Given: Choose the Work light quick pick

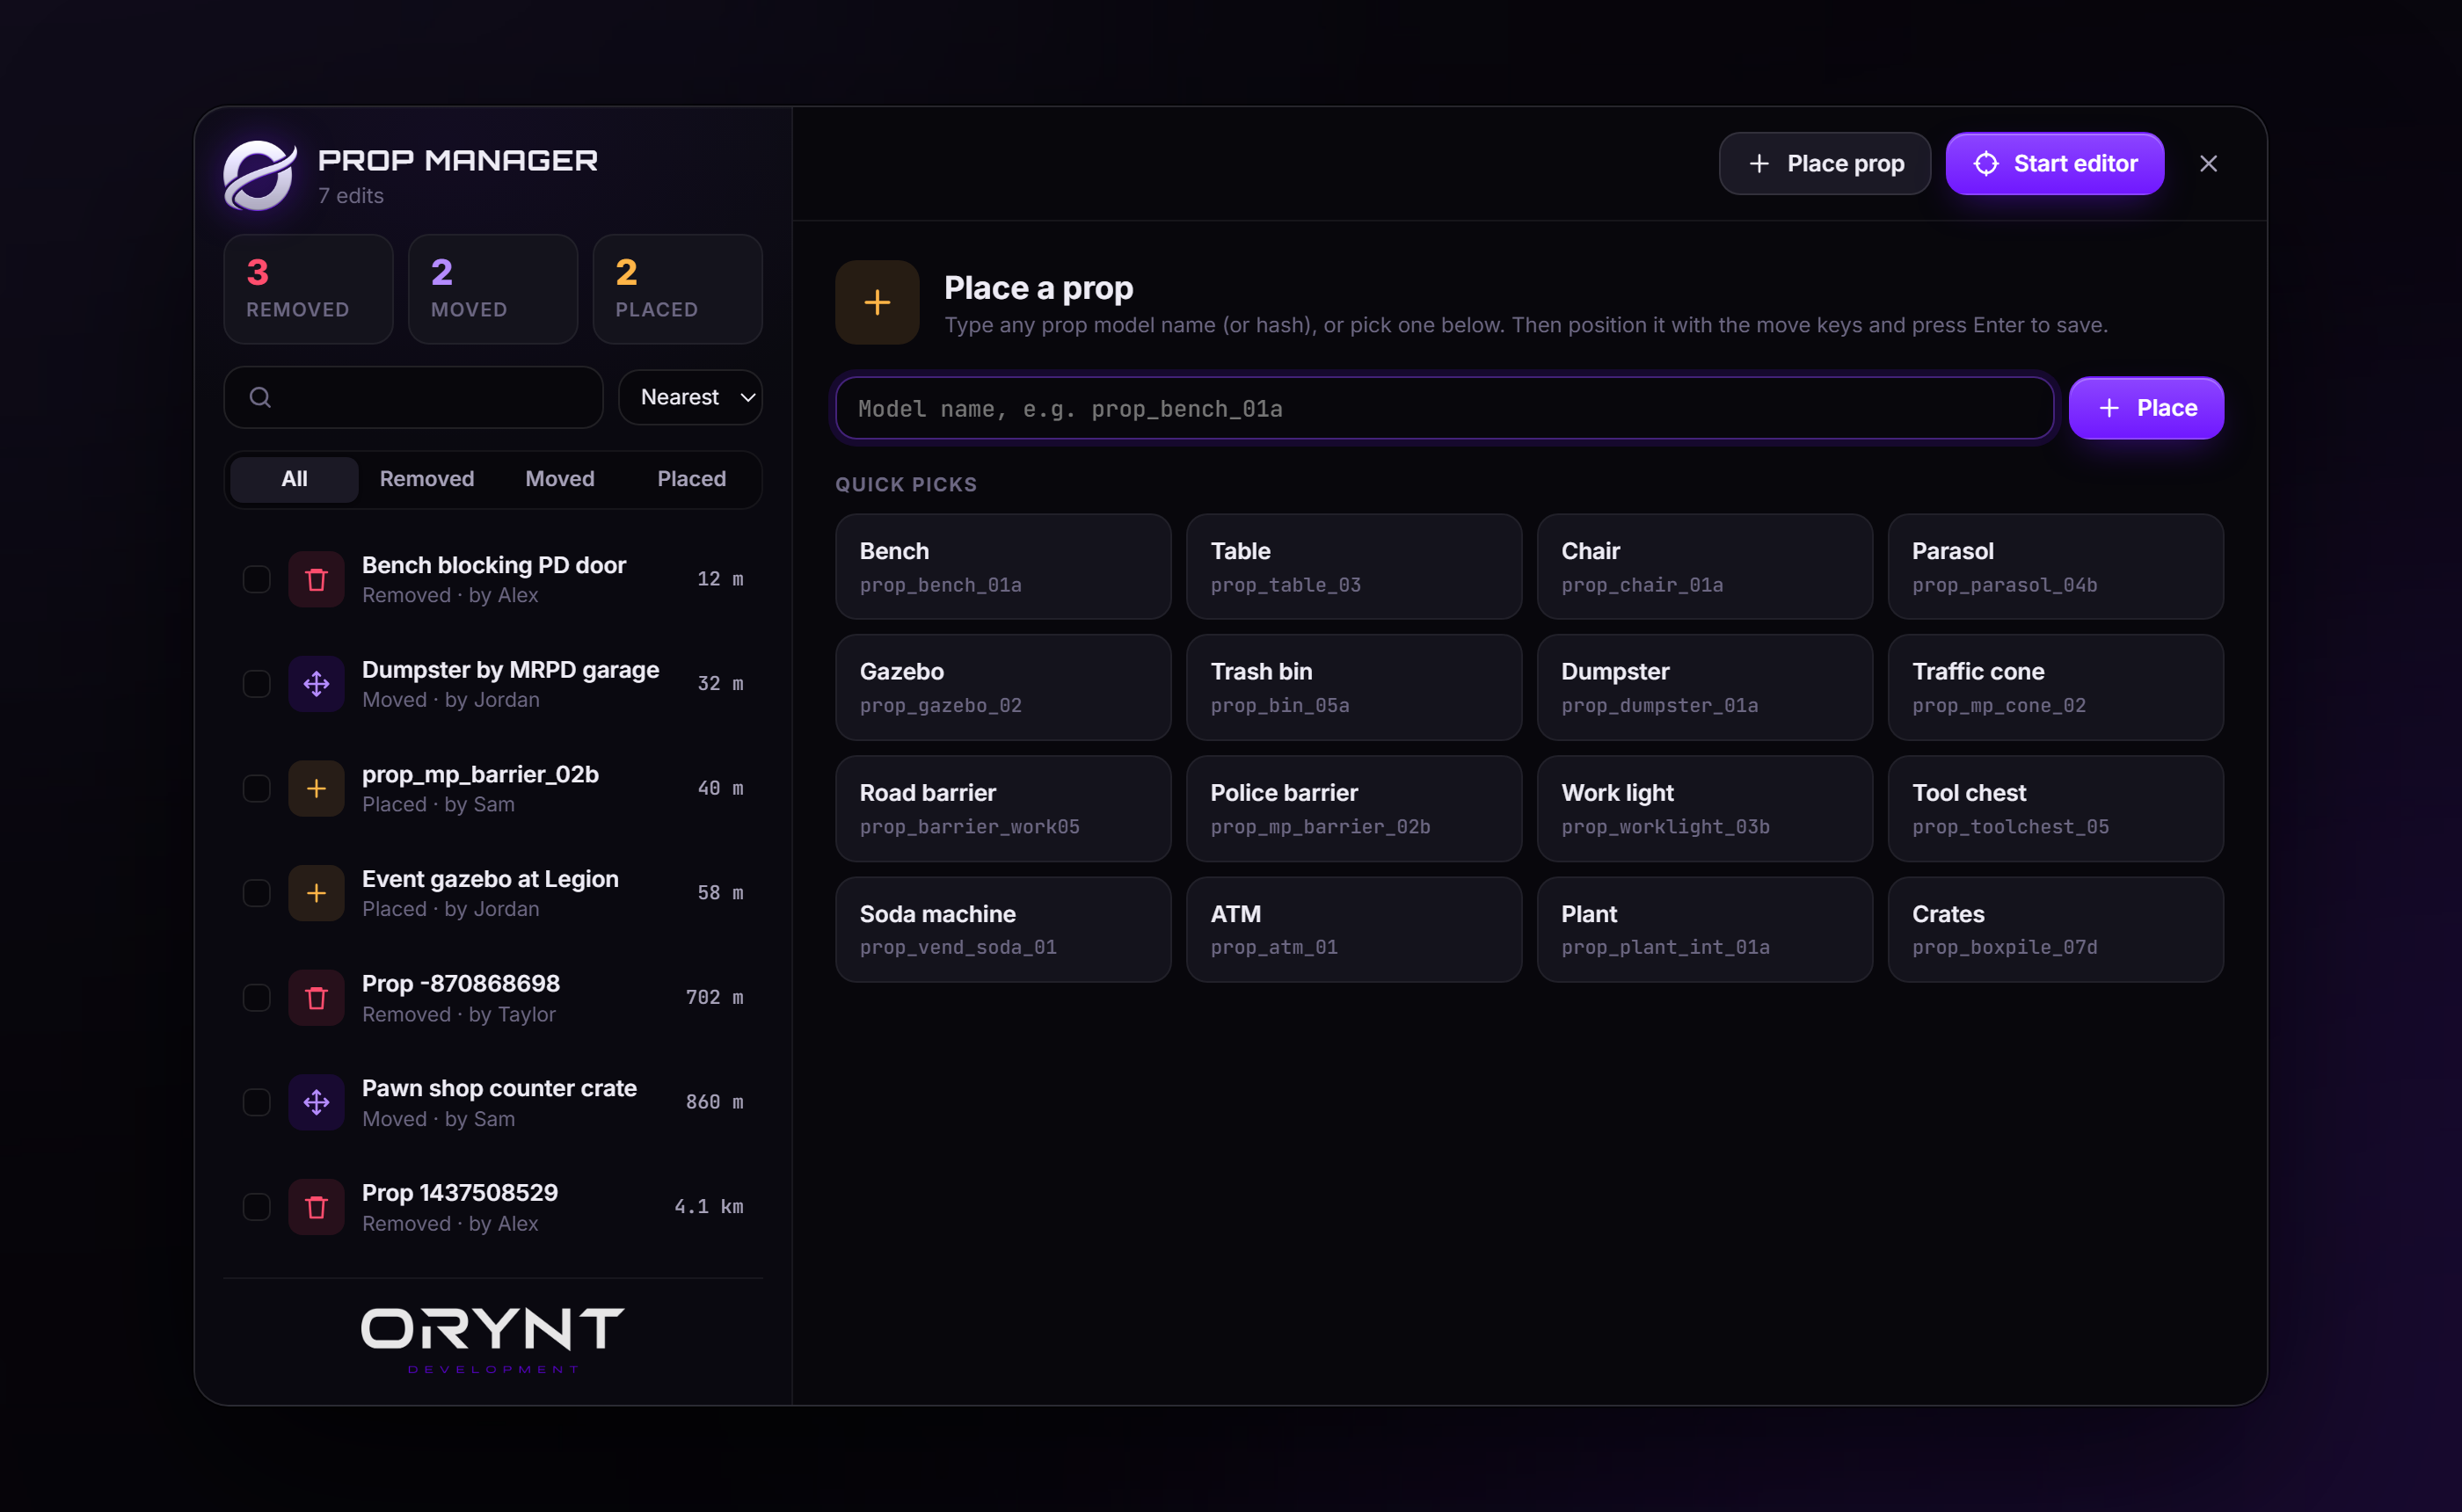Looking at the screenshot, I should (1704, 808).
